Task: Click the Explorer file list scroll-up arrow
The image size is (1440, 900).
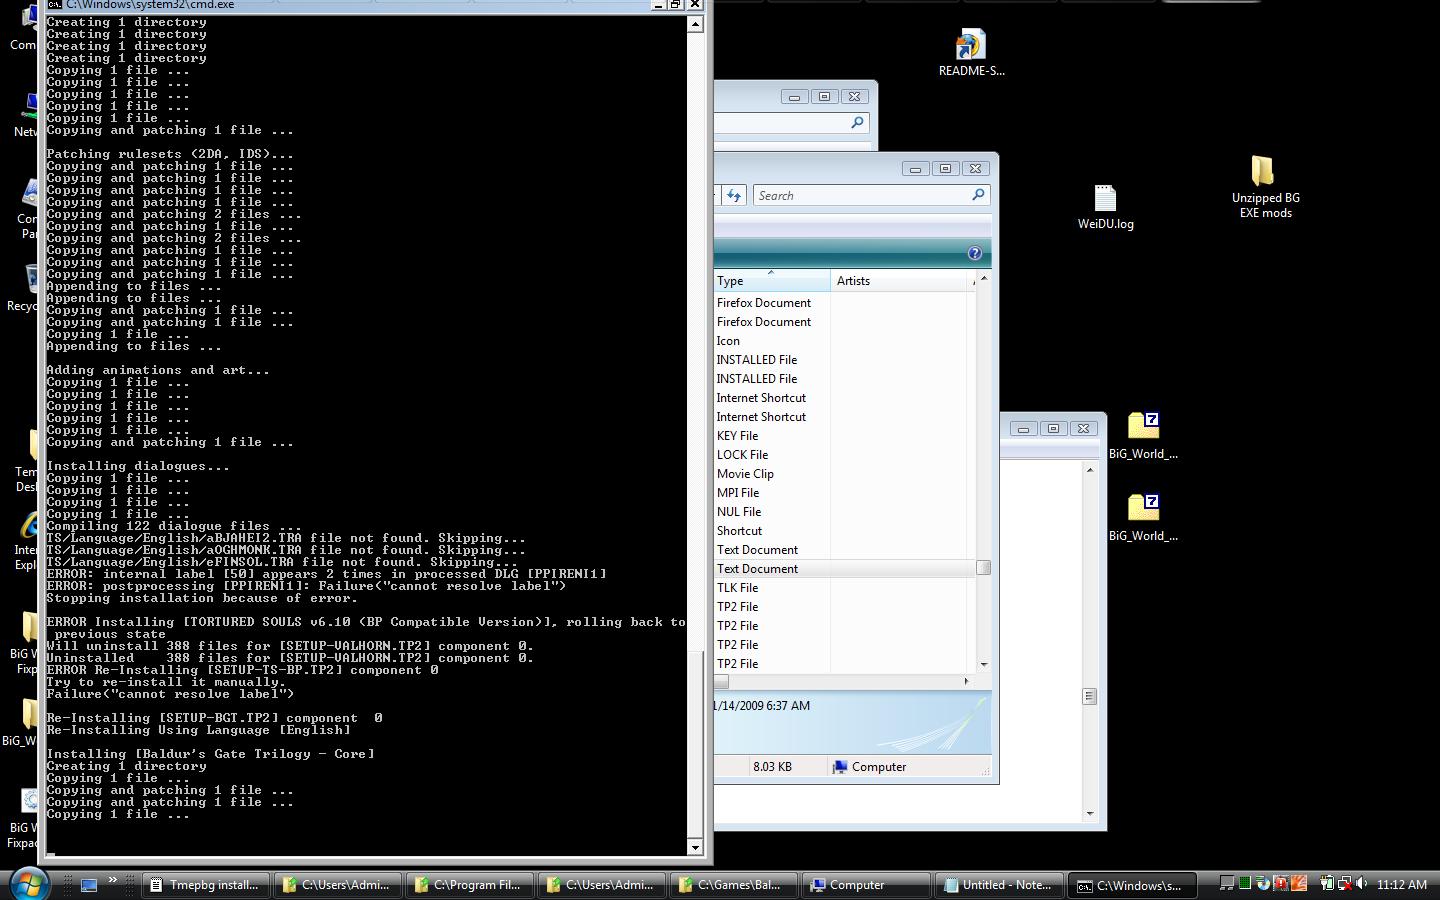Action: click(x=983, y=278)
